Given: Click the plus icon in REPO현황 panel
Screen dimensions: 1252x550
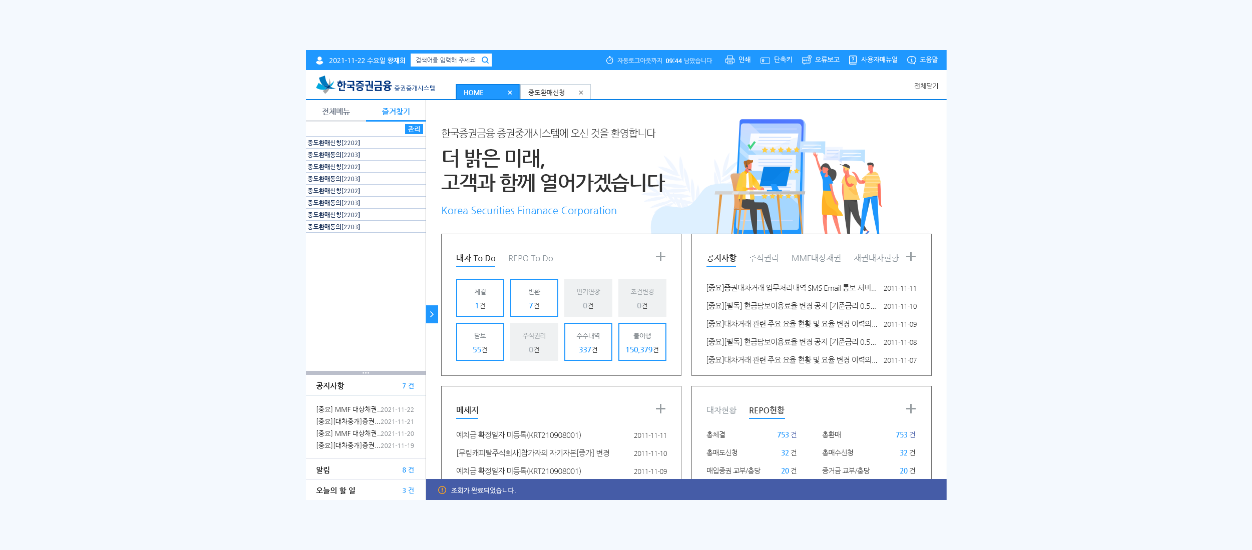Looking at the screenshot, I should point(910,409).
